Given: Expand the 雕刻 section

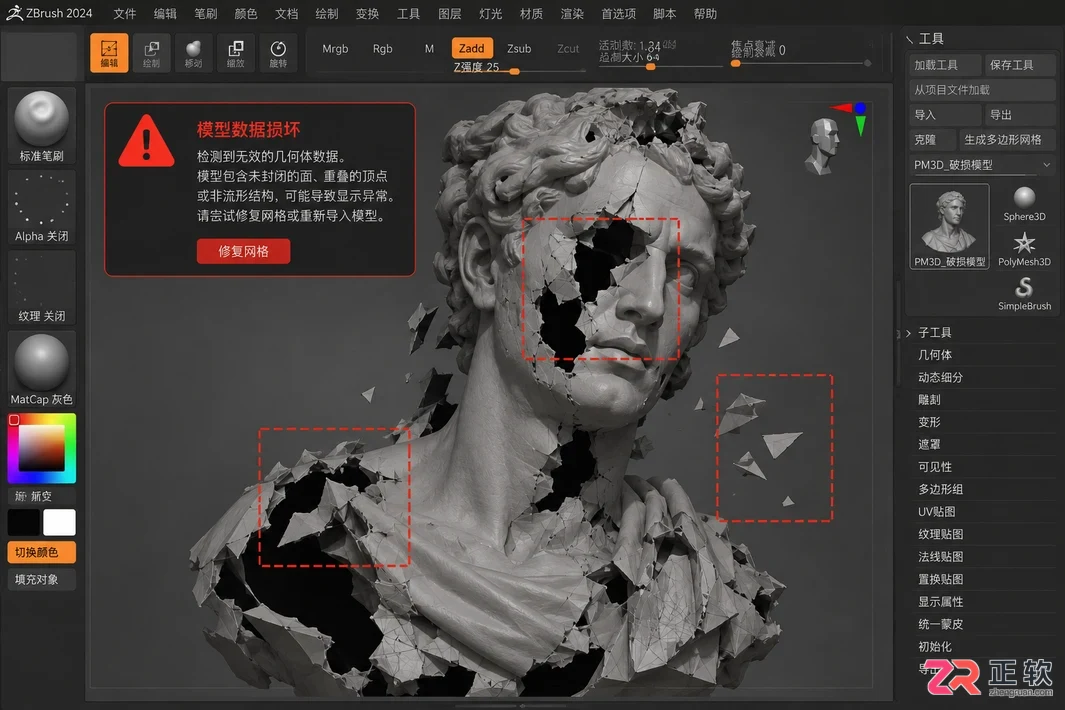Looking at the screenshot, I should coord(929,400).
